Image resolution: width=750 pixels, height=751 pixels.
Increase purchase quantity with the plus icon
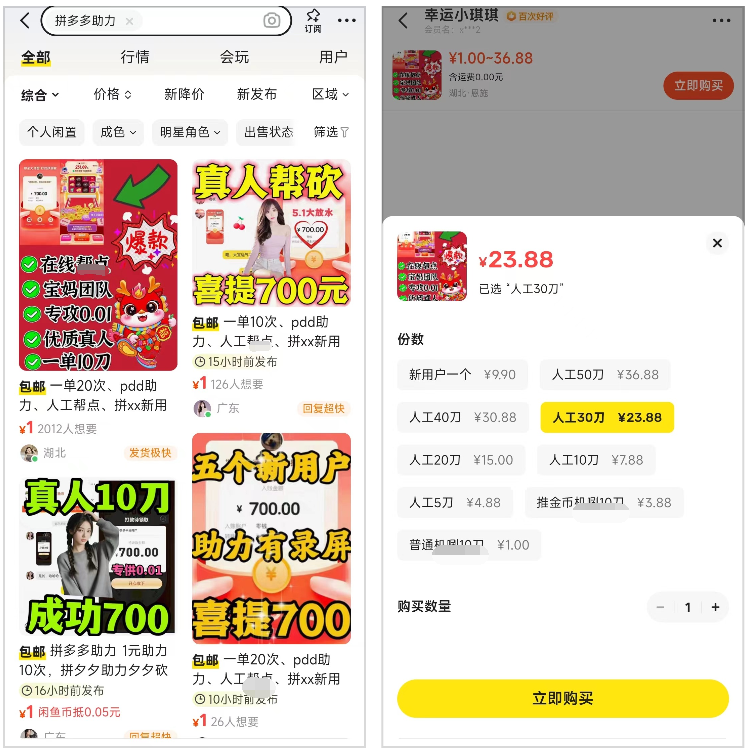click(716, 607)
